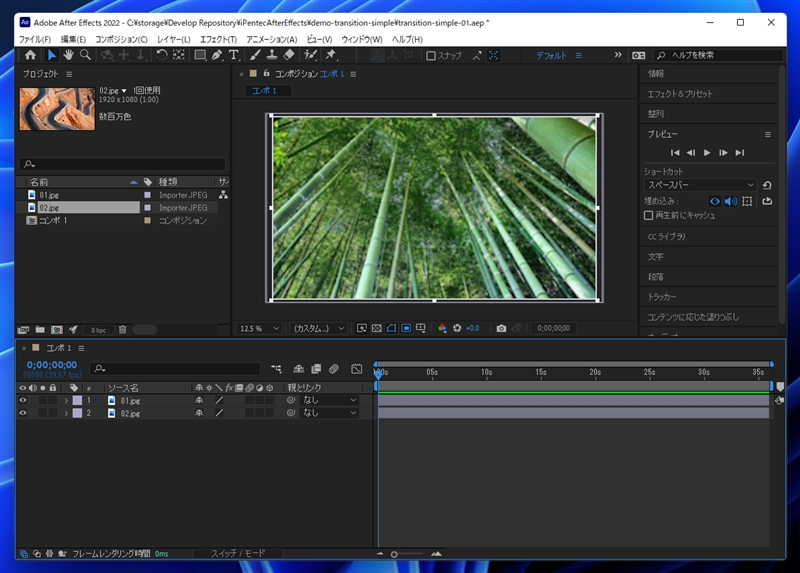Select the Roto Brush tool
The width and height of the screenshot is (800, 573).
click(x=310, y=55)
